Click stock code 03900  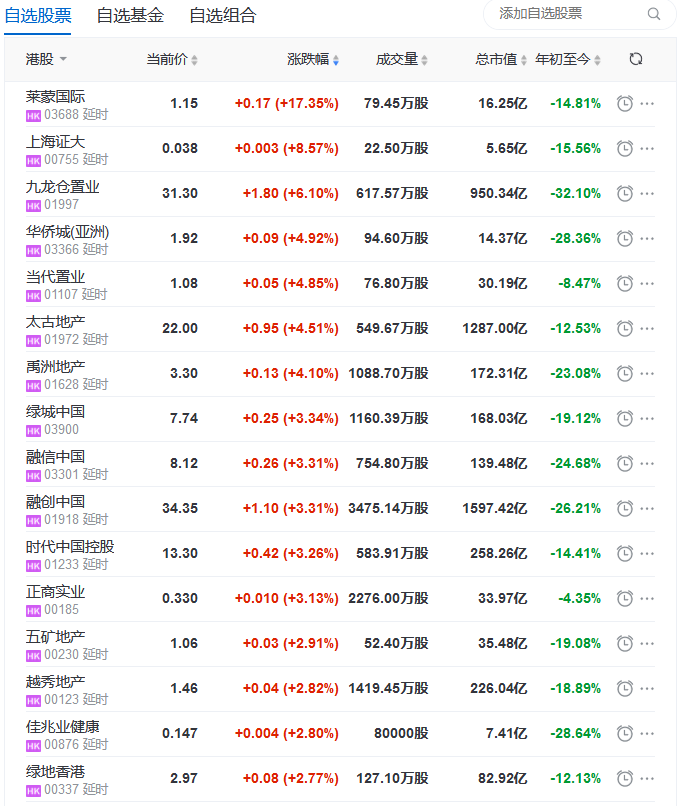point(62,430)
